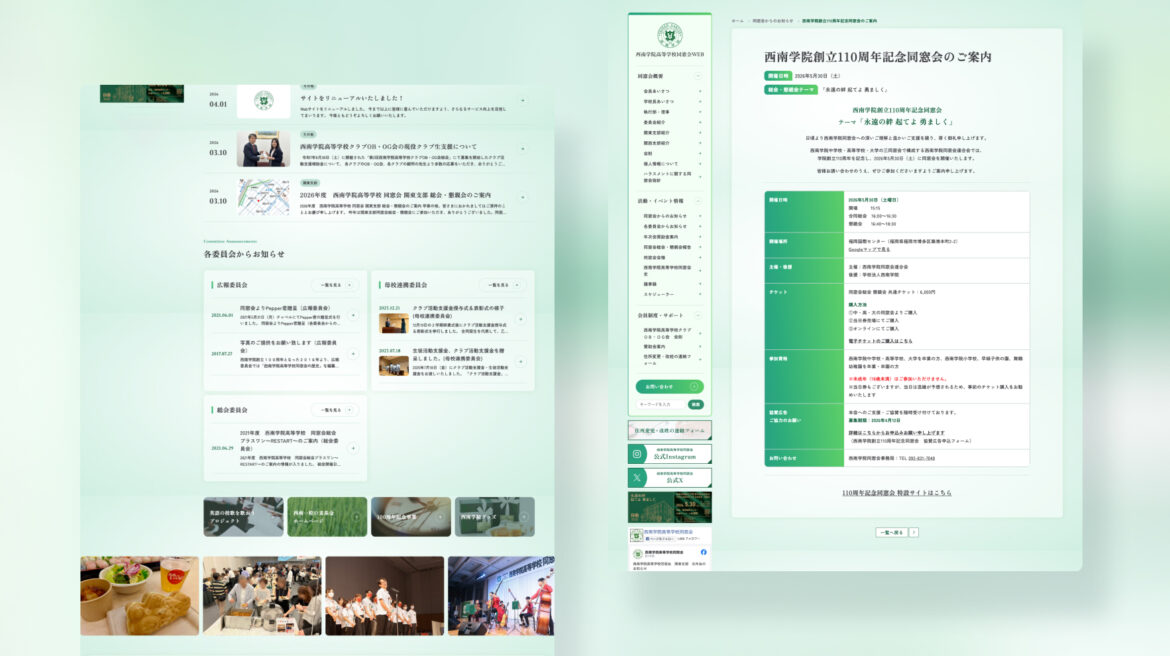Open the 公式X banner

click(x=669, y=479)
